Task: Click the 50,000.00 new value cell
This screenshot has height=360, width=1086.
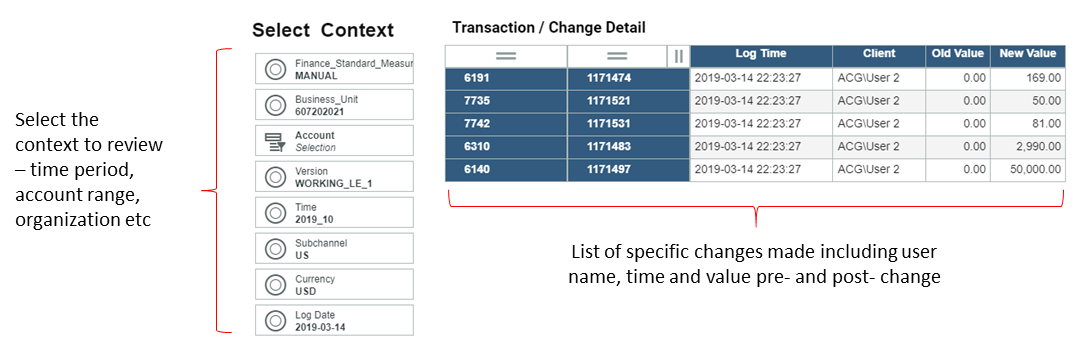Action: 1028,170
